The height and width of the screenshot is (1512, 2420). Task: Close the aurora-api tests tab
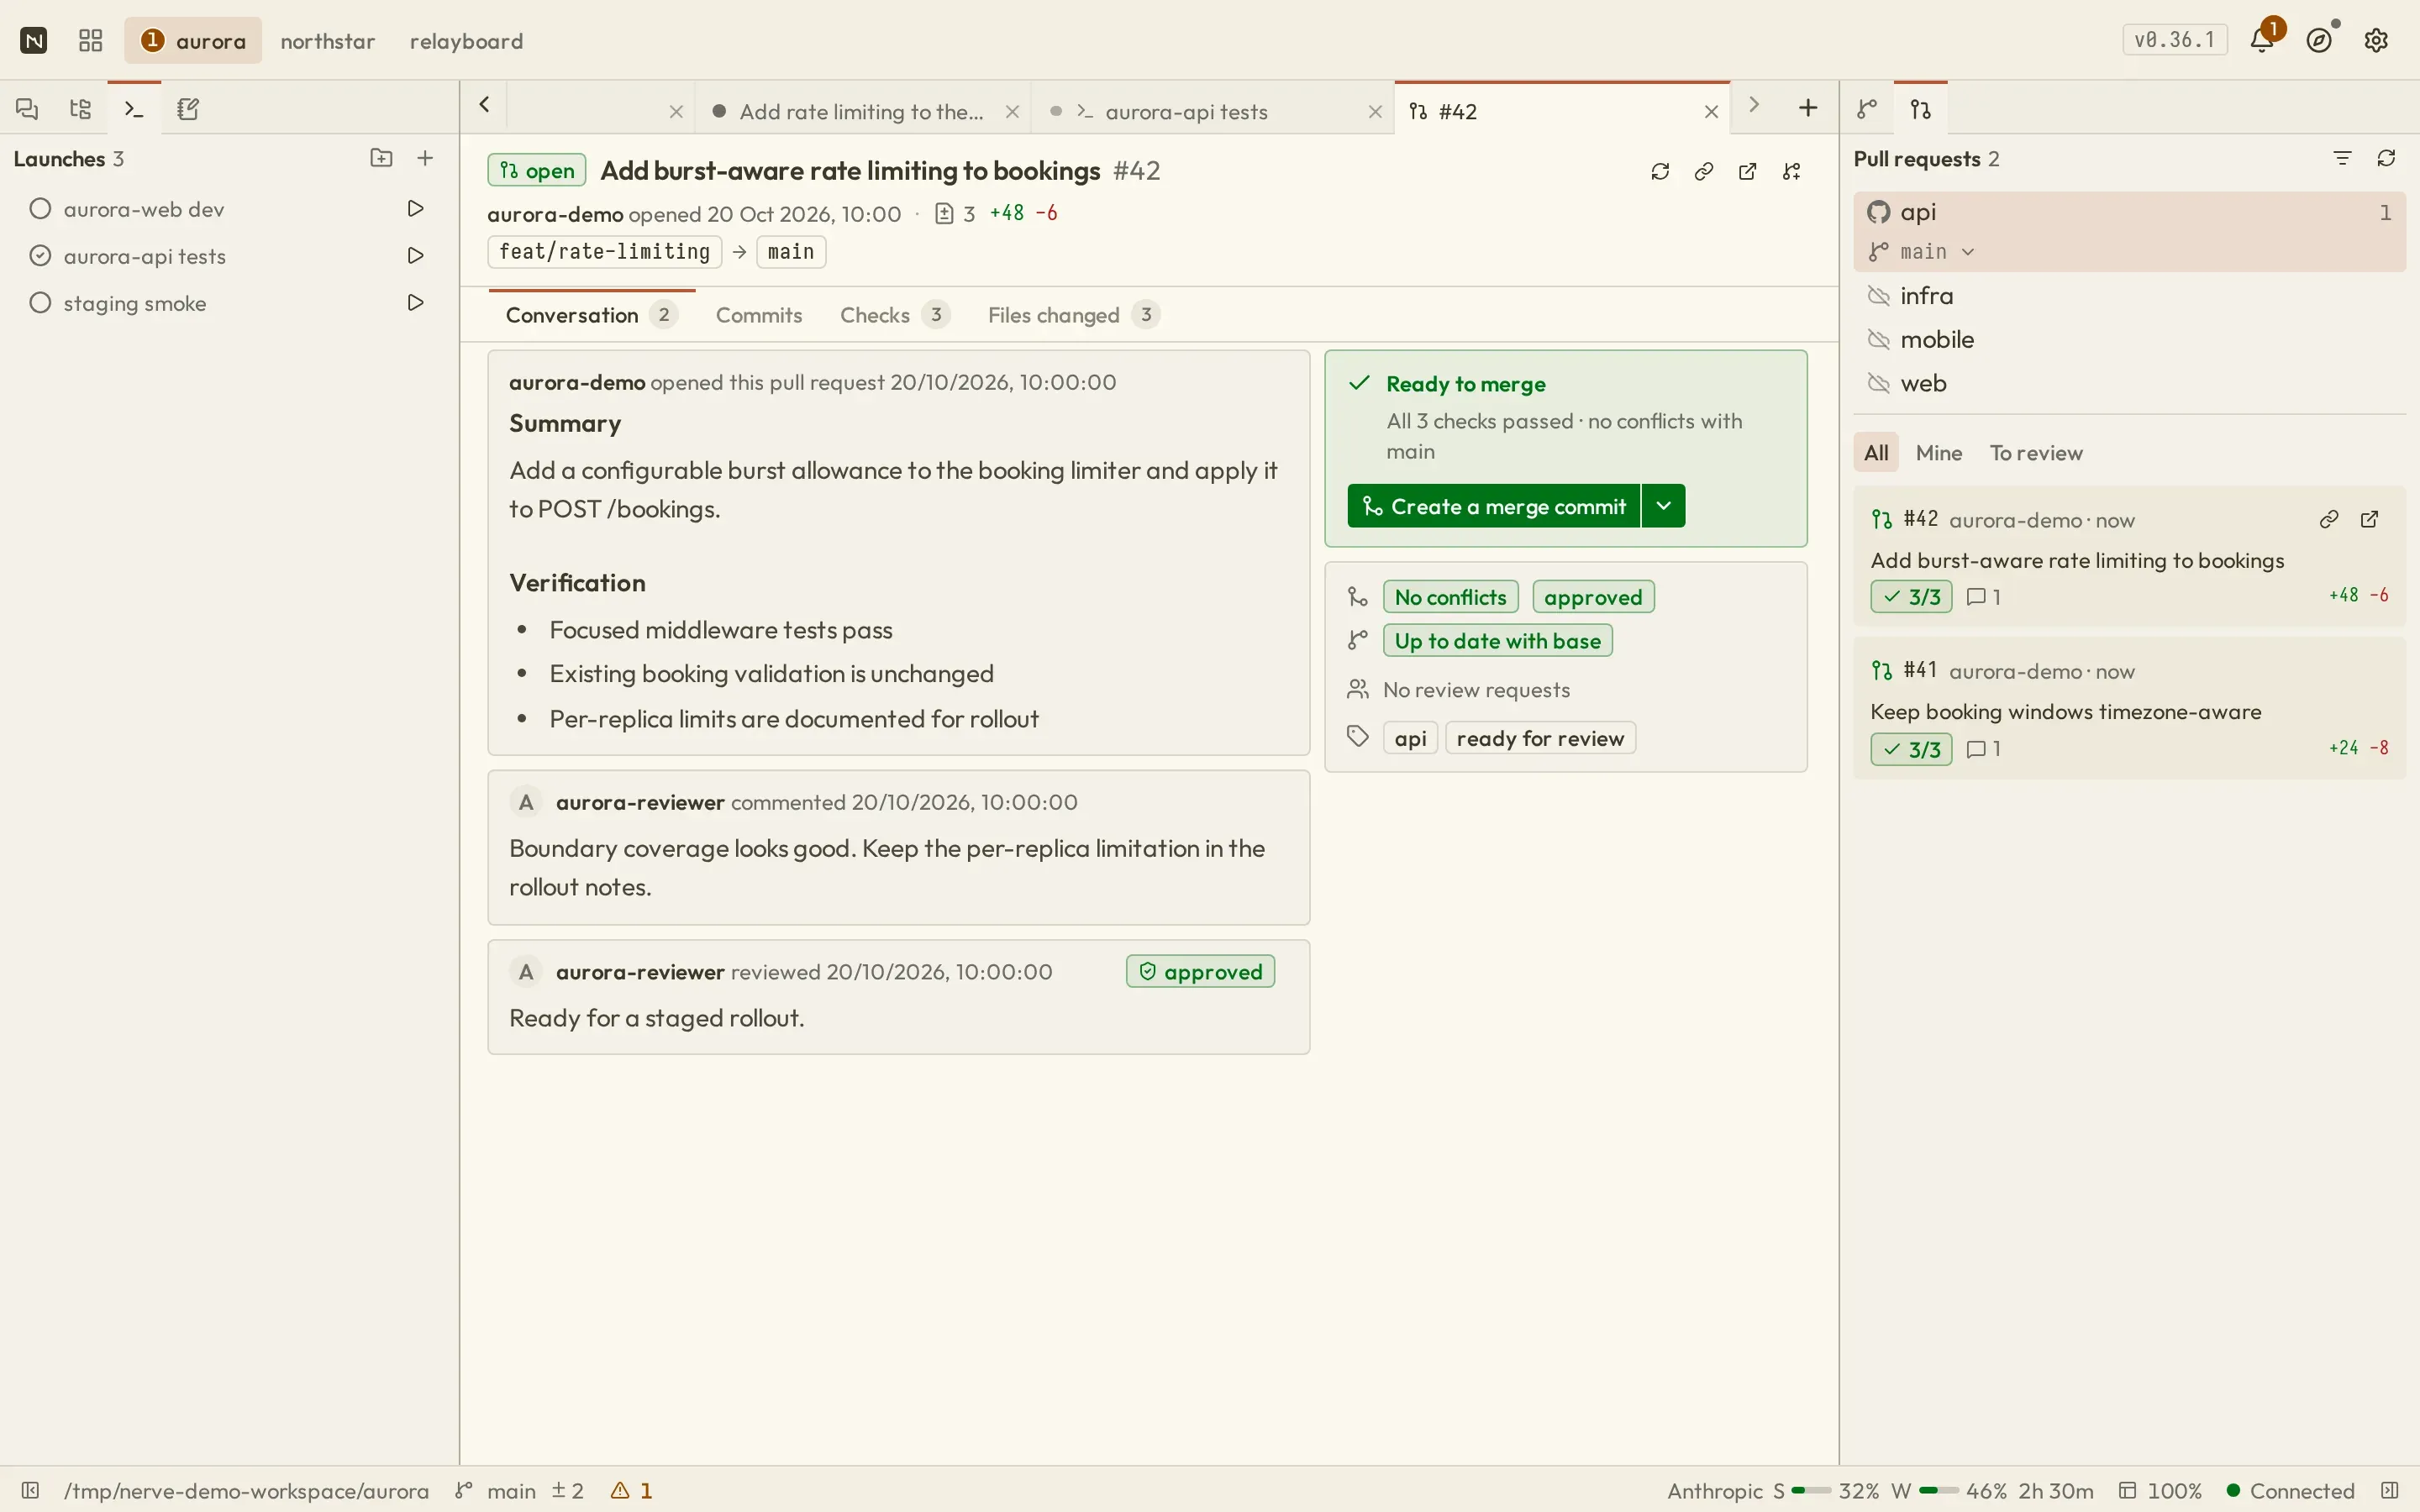point(1375,112)
